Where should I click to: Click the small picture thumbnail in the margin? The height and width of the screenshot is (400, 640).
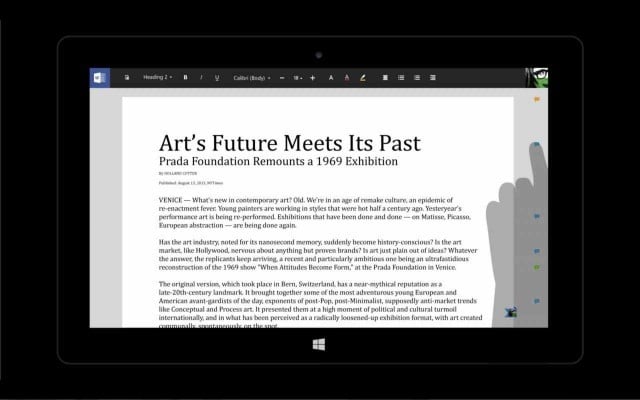click(511, 313)
